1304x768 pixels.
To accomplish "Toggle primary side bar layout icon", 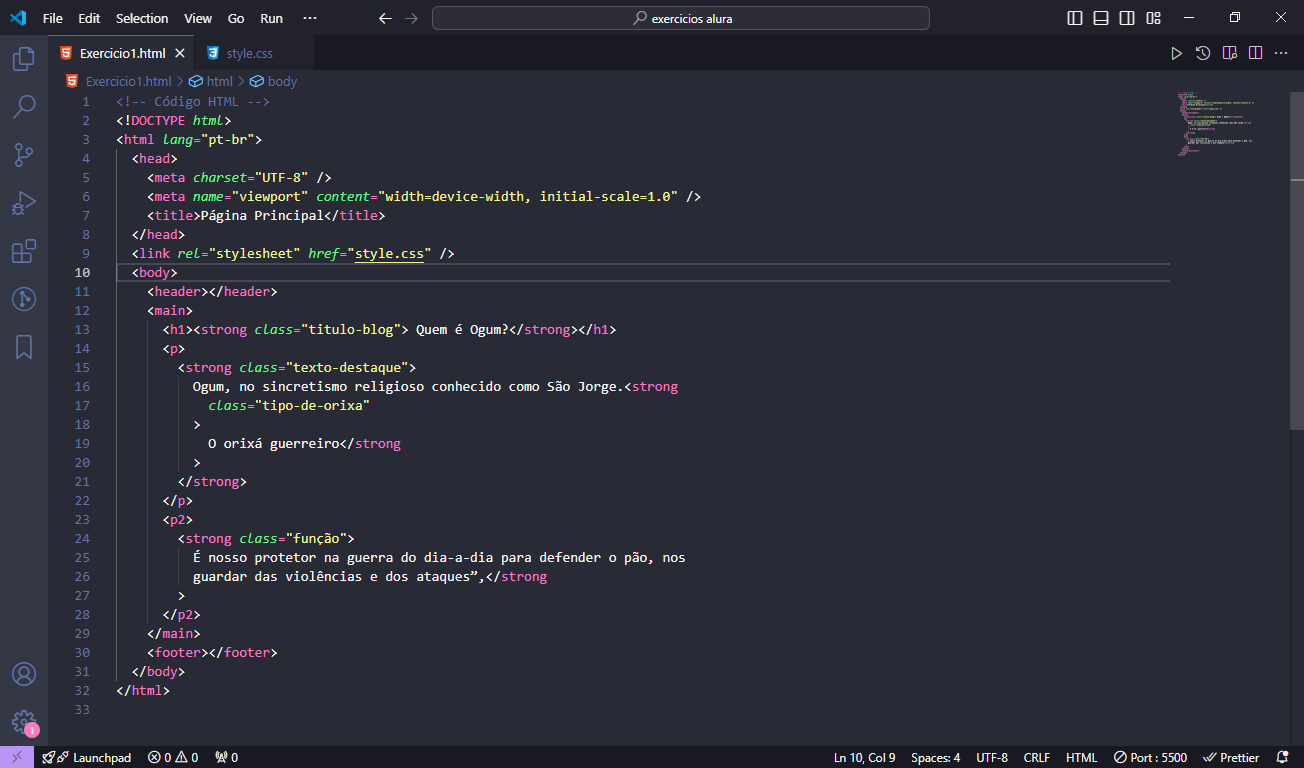I will point(1075,18).
